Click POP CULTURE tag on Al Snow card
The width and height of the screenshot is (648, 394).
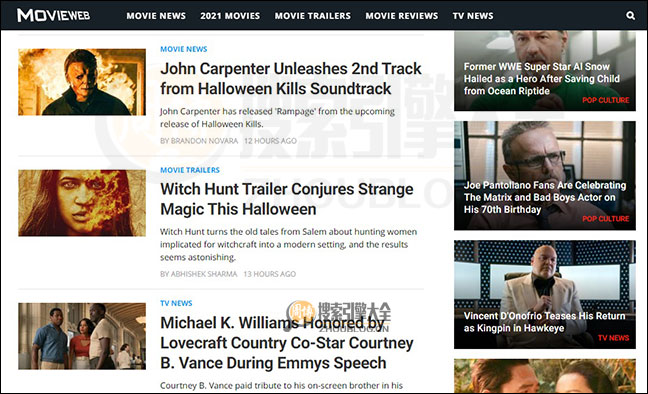[605, 100]
